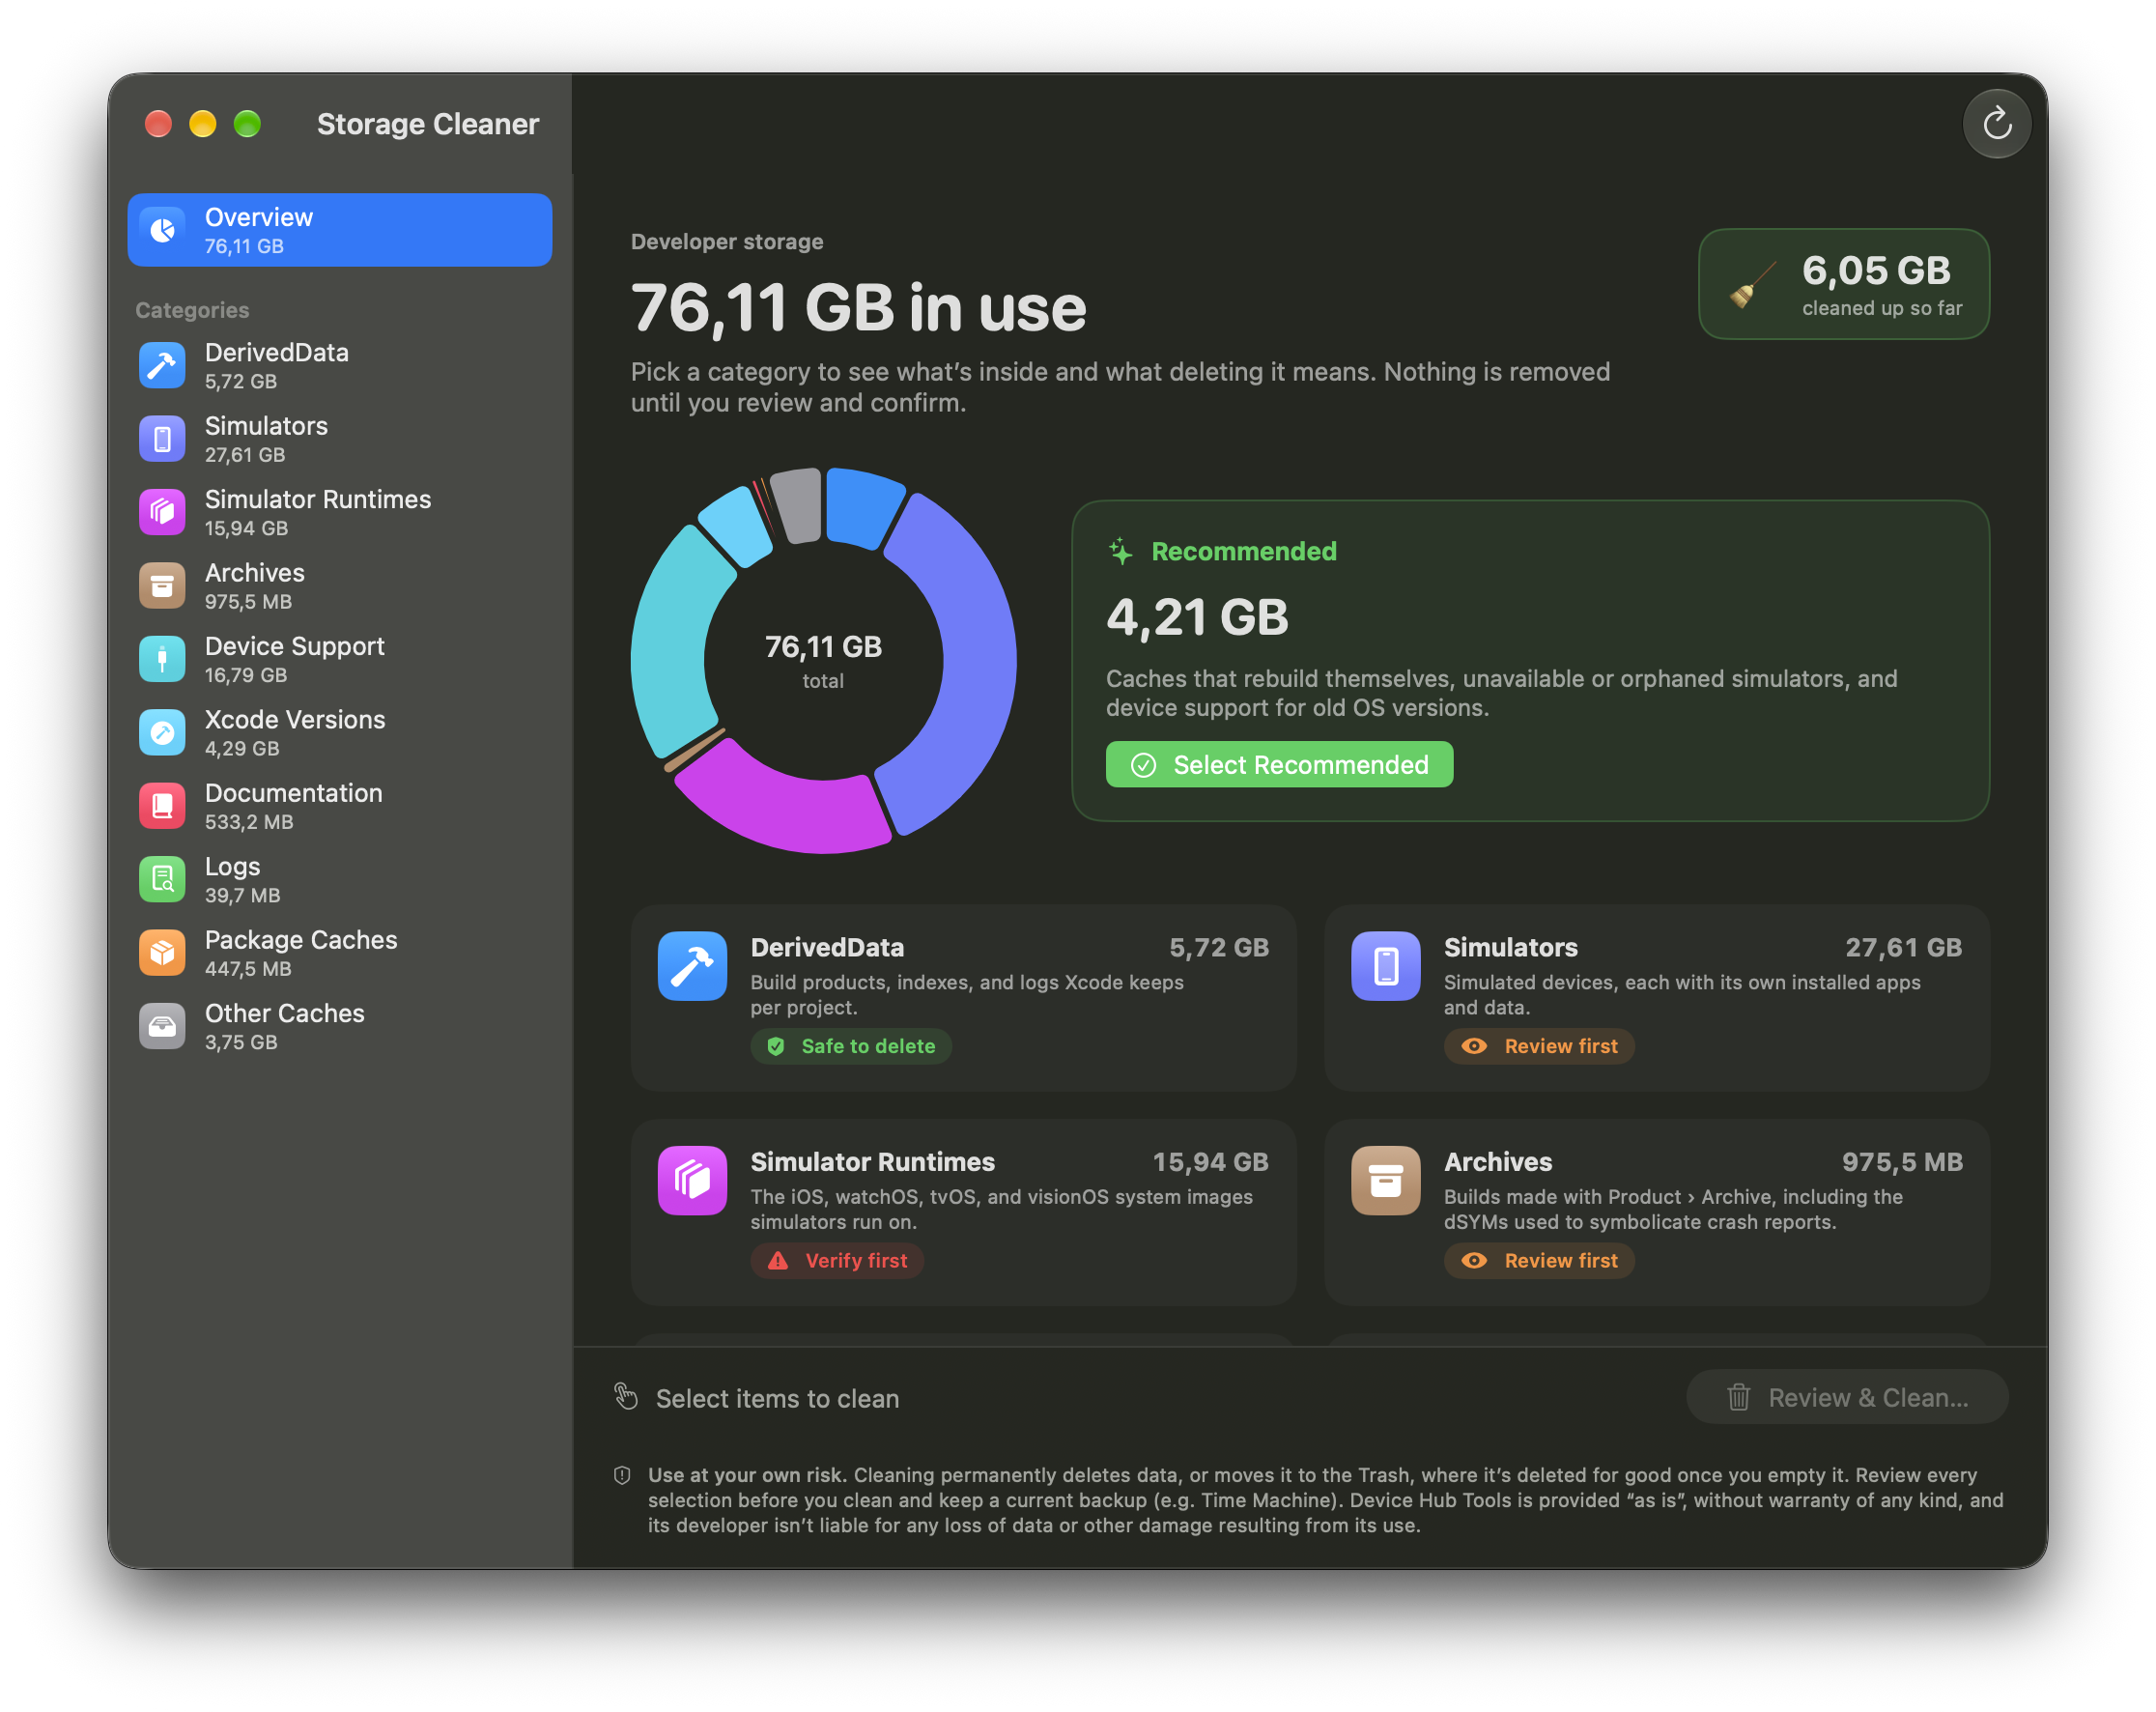Click the 76,11 GB total donut center label

pos(823,660)
